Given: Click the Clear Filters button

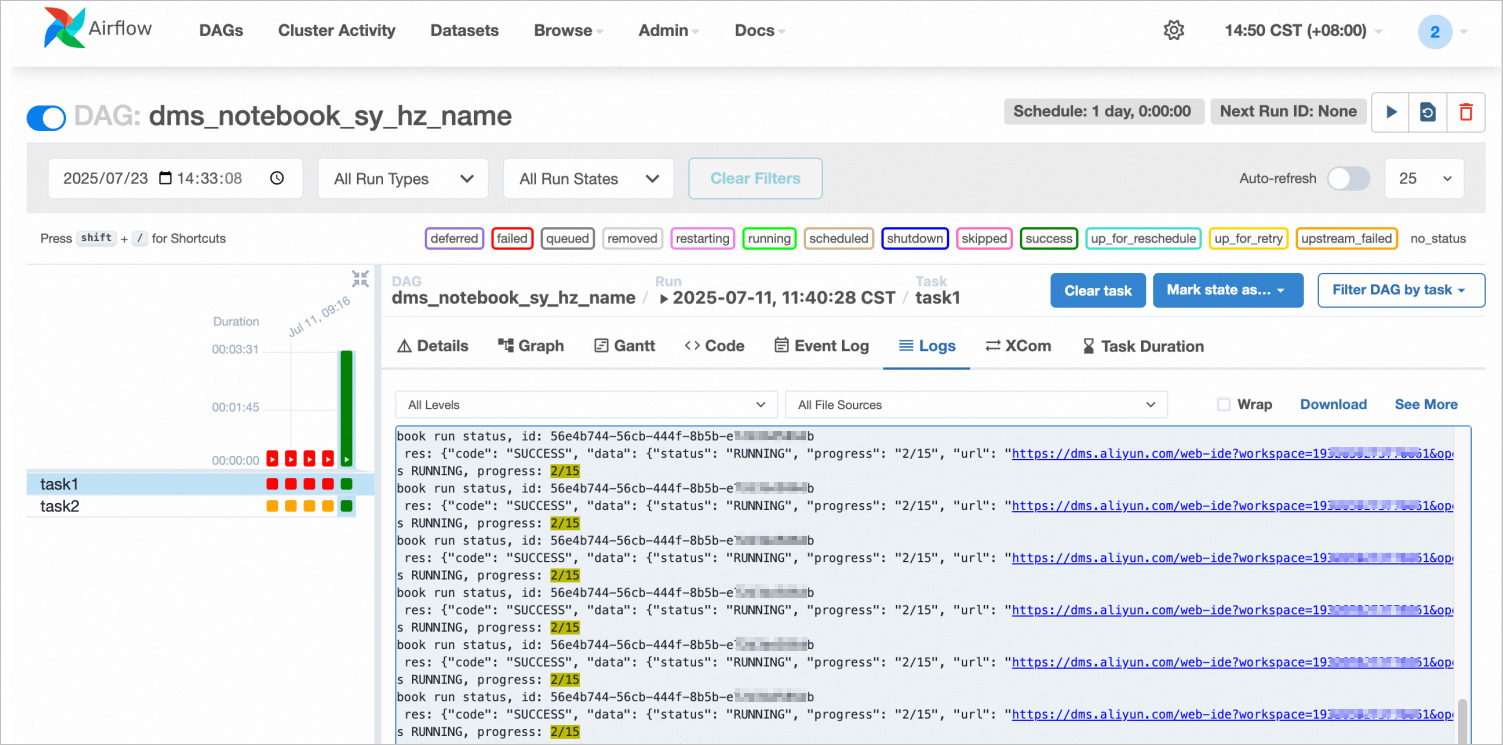Looking at the screenshot, I should coord(756,178).
